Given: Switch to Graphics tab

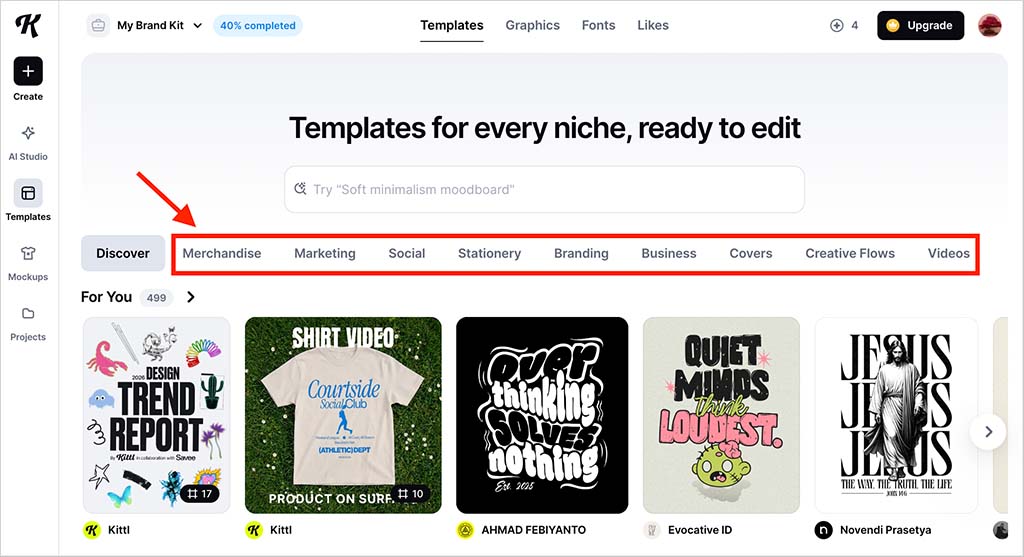Looking at the screenshot, I should (x=532, y=25).
